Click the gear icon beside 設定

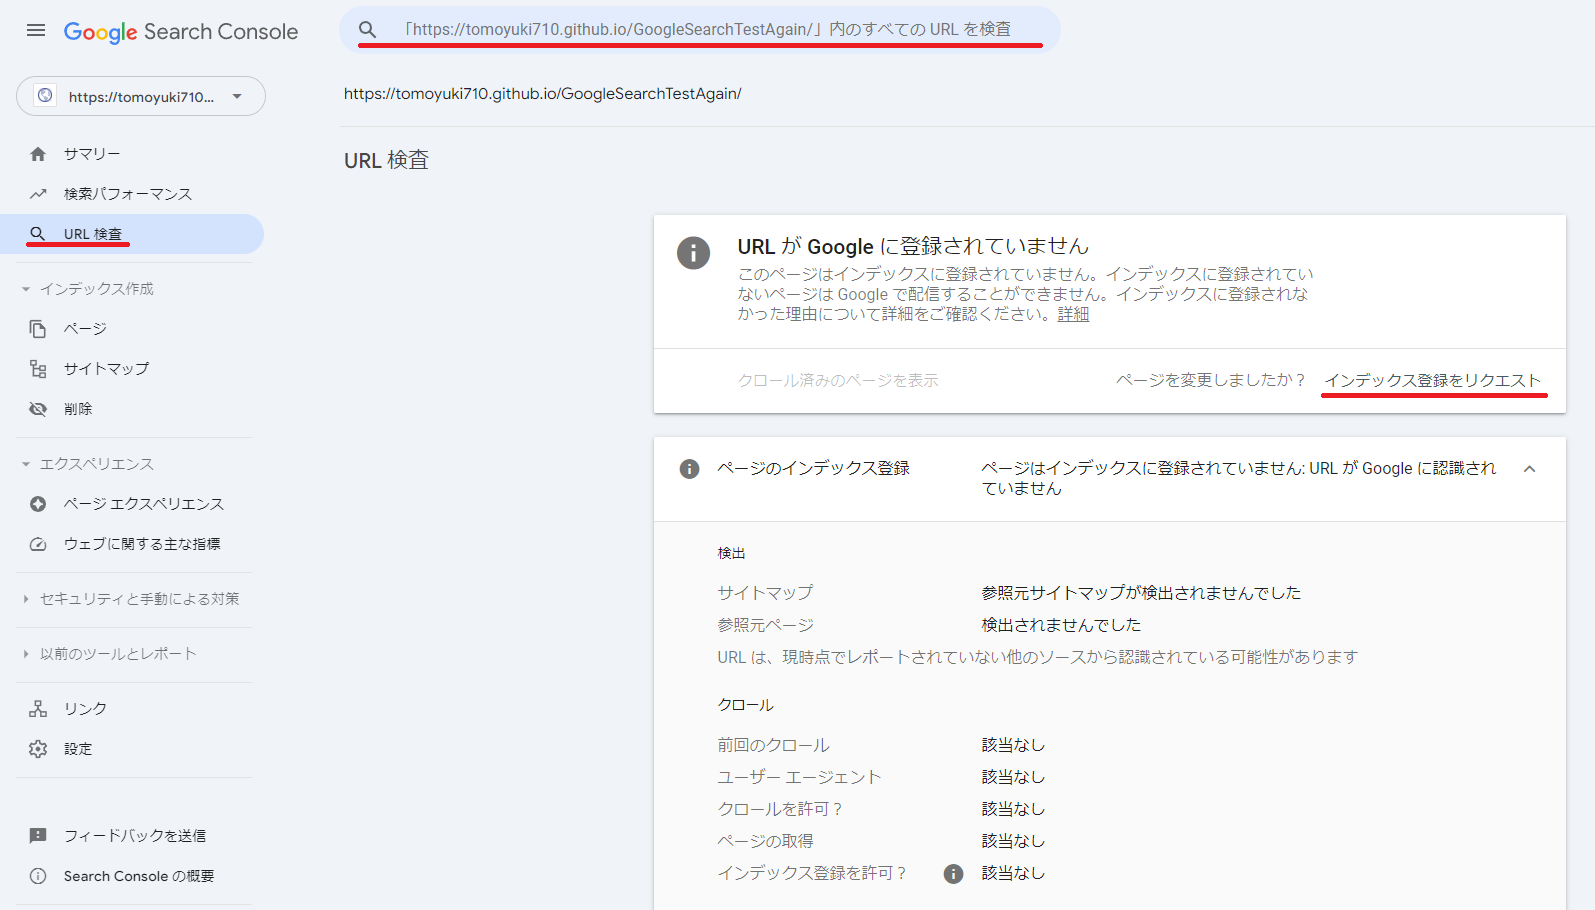[x=38, y=749]
